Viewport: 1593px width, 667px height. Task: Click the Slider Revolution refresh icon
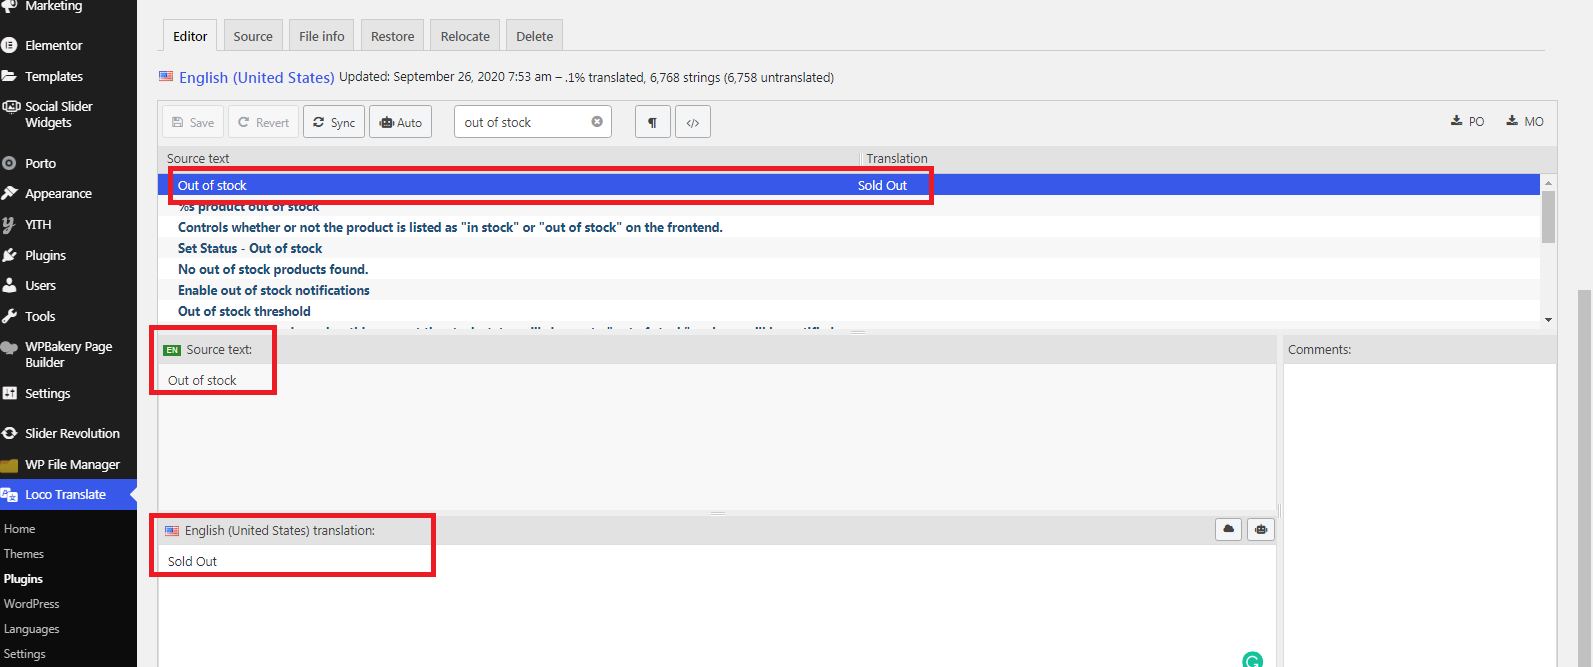tap(9, 433)
